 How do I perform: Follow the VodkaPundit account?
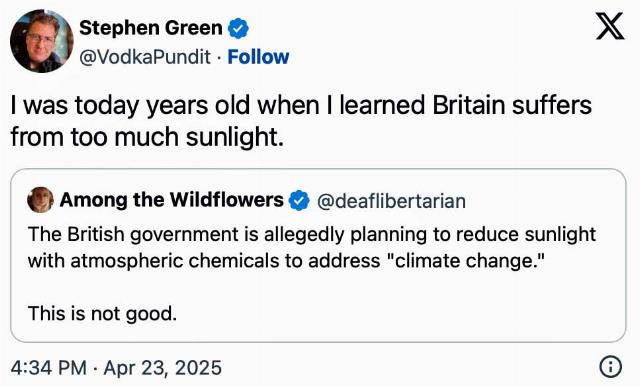tap(258, 57)
